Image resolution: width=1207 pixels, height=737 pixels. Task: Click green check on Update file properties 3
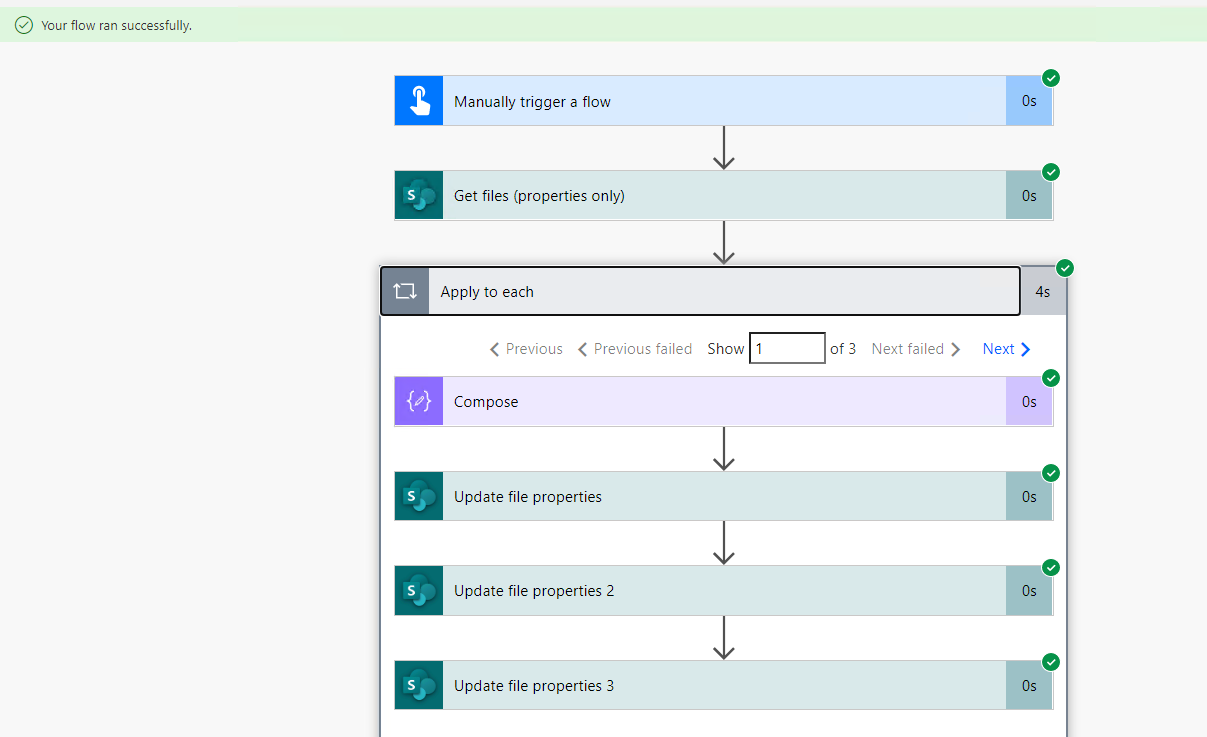tap(1051, 662)
